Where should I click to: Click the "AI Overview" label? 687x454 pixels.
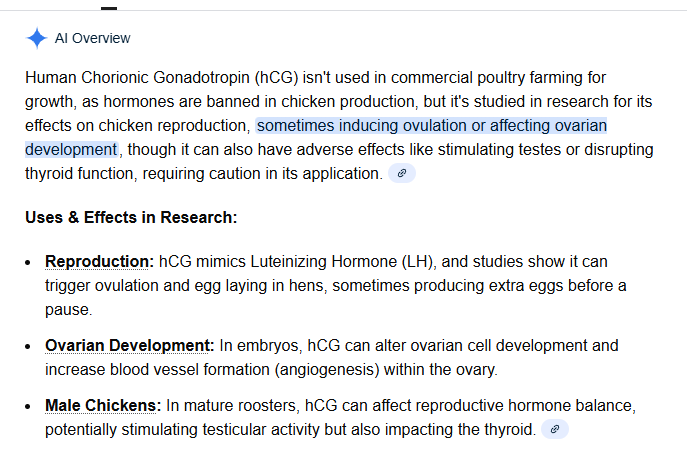[92, 38]
